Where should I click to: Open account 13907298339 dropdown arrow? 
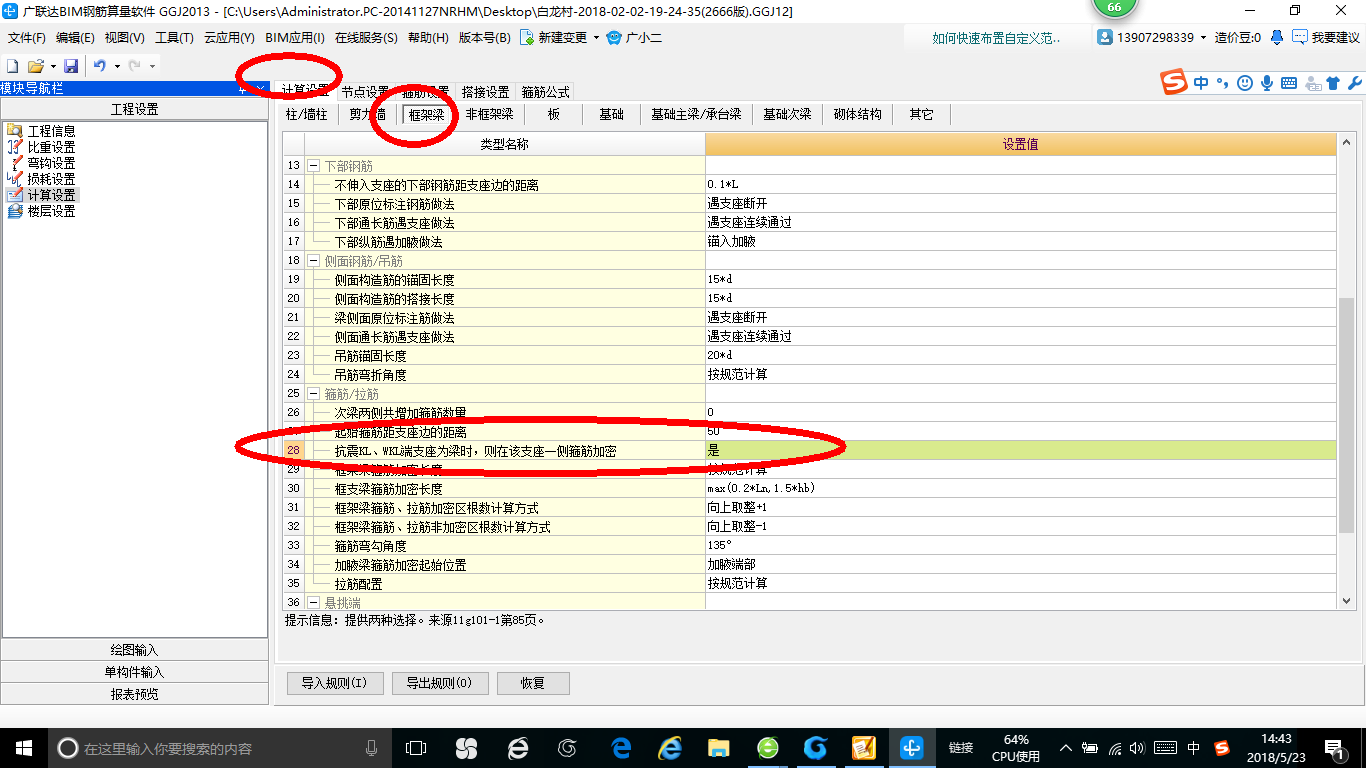click(1203, 37)
